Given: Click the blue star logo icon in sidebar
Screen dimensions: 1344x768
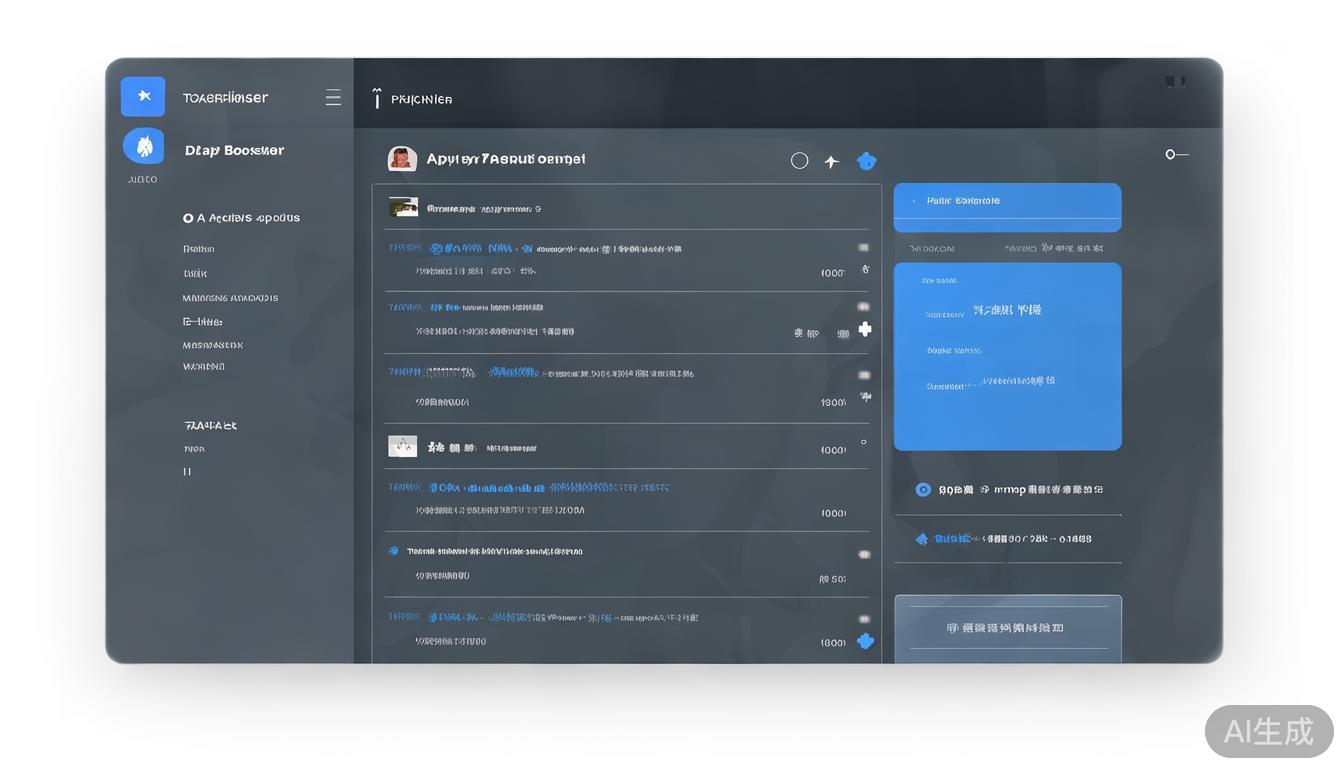Looking at the screenshot, I should pyautogui.click(x=143, y=96).
